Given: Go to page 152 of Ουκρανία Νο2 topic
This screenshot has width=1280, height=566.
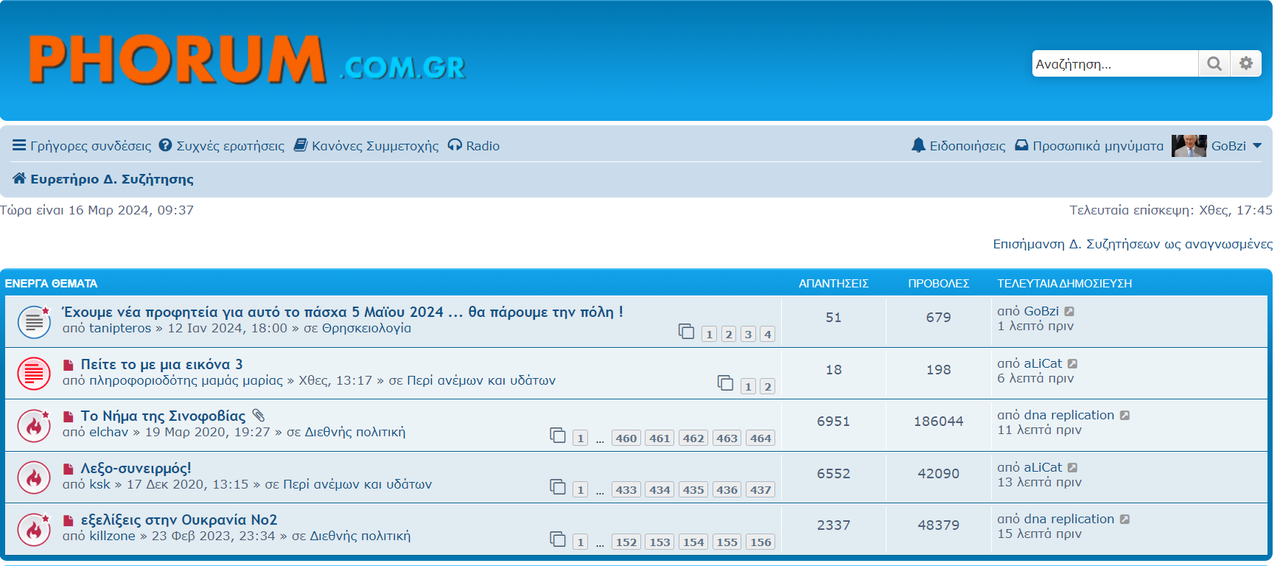Looking at the screenshot, I should (x=627, y=542).
